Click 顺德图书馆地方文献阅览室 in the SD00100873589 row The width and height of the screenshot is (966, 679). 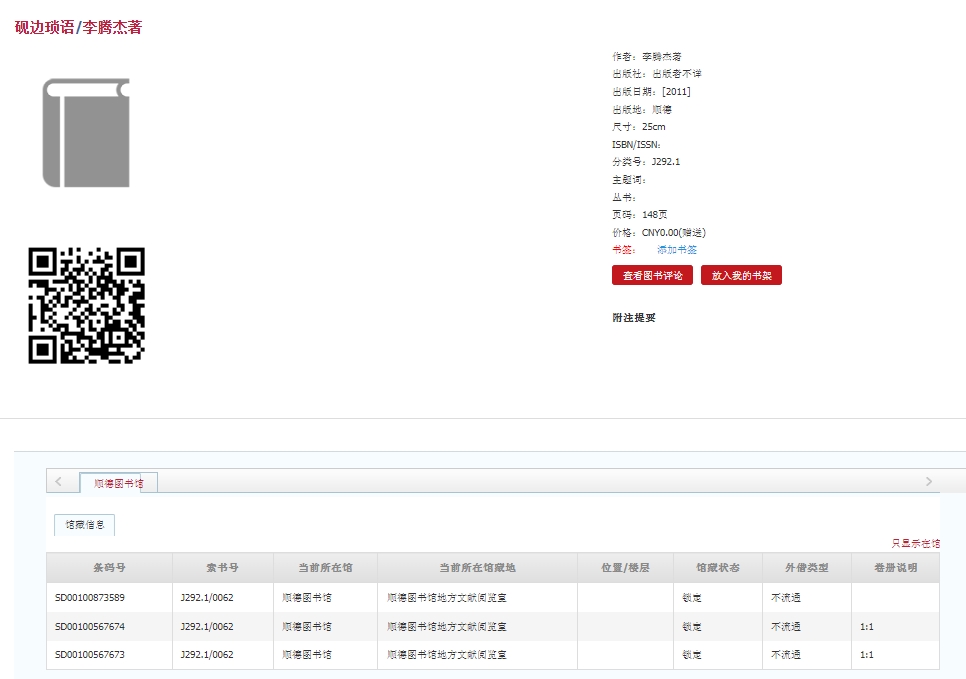point(447,598)
